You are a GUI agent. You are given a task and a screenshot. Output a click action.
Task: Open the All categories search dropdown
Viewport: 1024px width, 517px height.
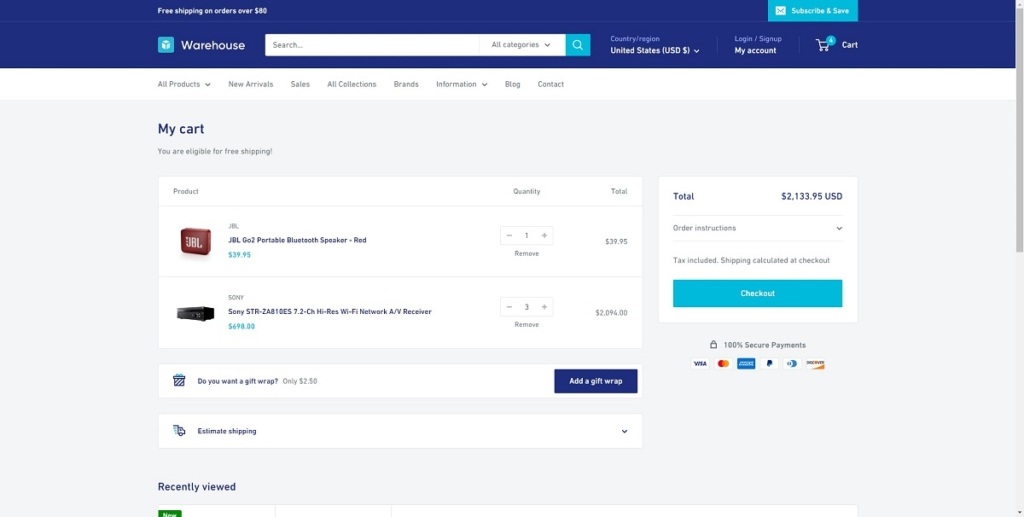[521, 45]
